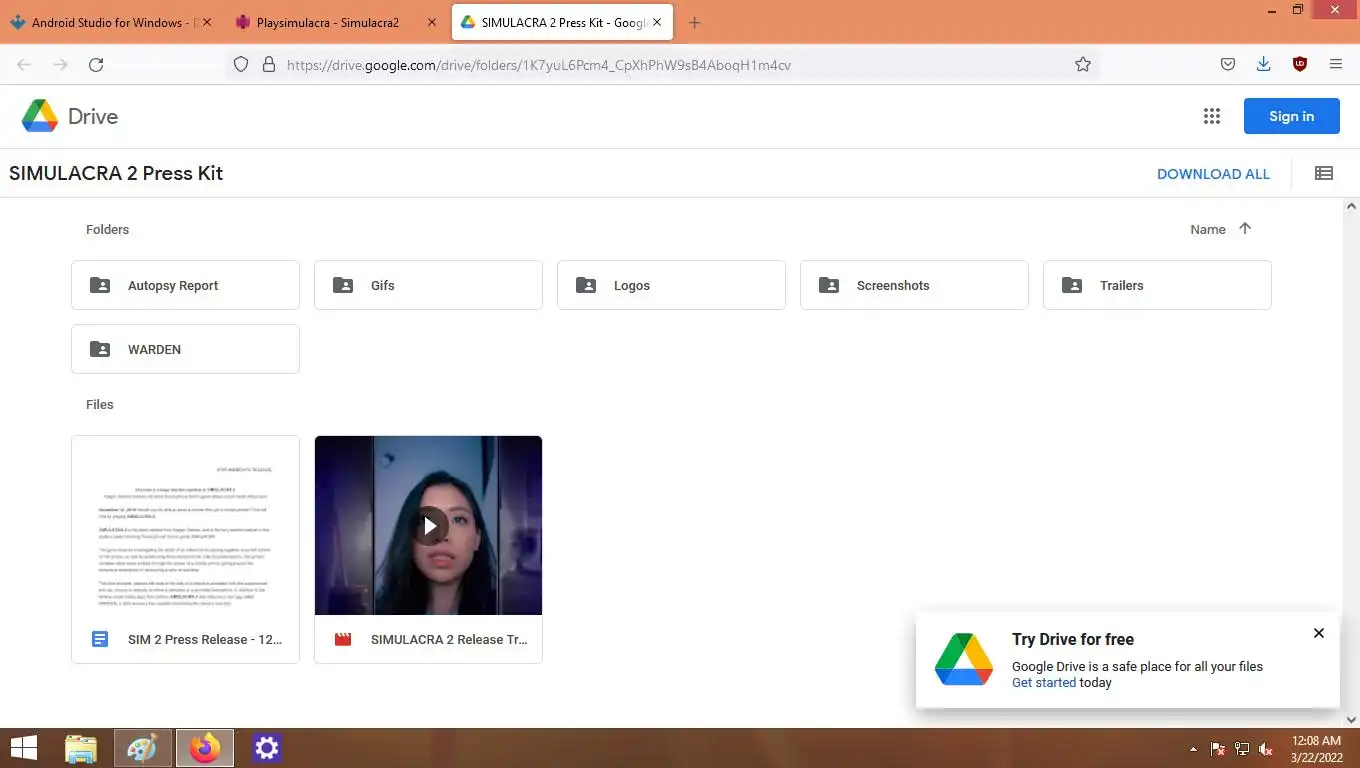
Task: Open the Paint app on taskbar
Action: click(x=143, y=748)
